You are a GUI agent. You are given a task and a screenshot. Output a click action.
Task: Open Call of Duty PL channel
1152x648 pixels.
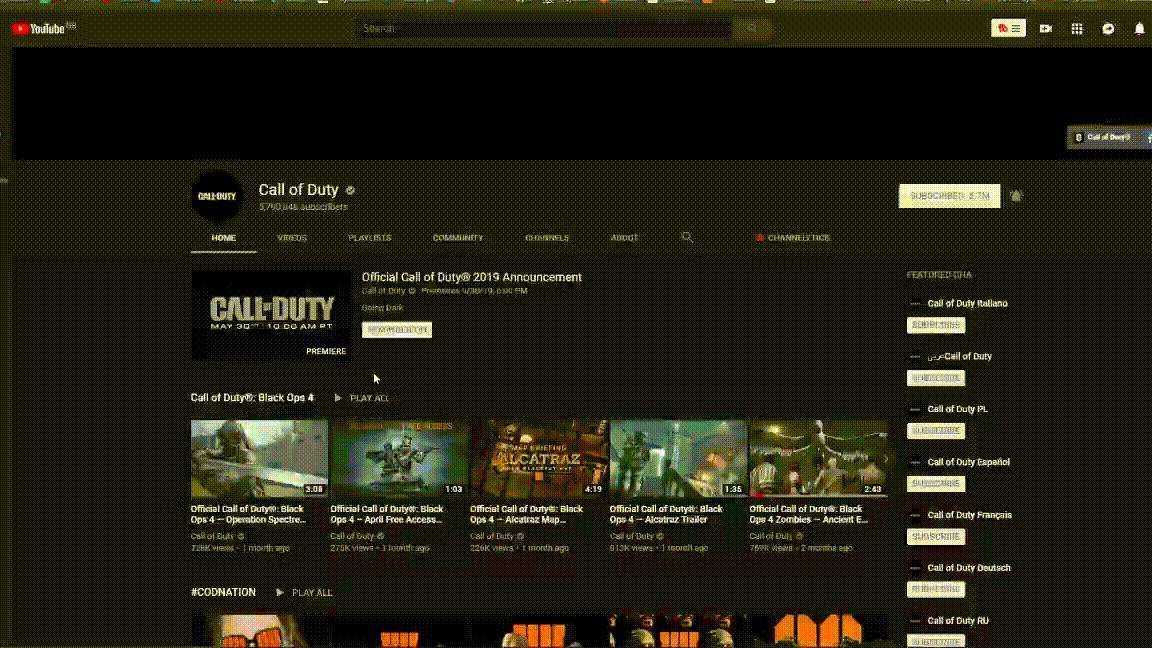(957, 409)
